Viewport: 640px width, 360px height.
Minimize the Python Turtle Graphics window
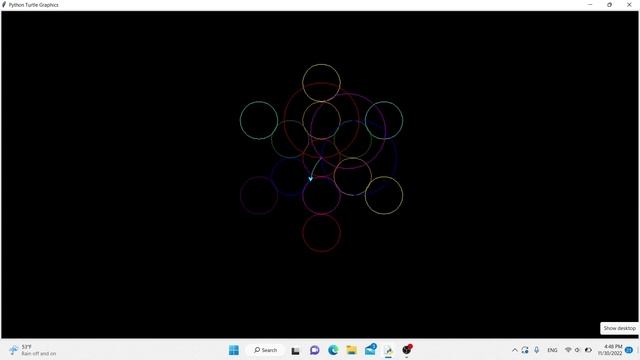tap(590, 4)
